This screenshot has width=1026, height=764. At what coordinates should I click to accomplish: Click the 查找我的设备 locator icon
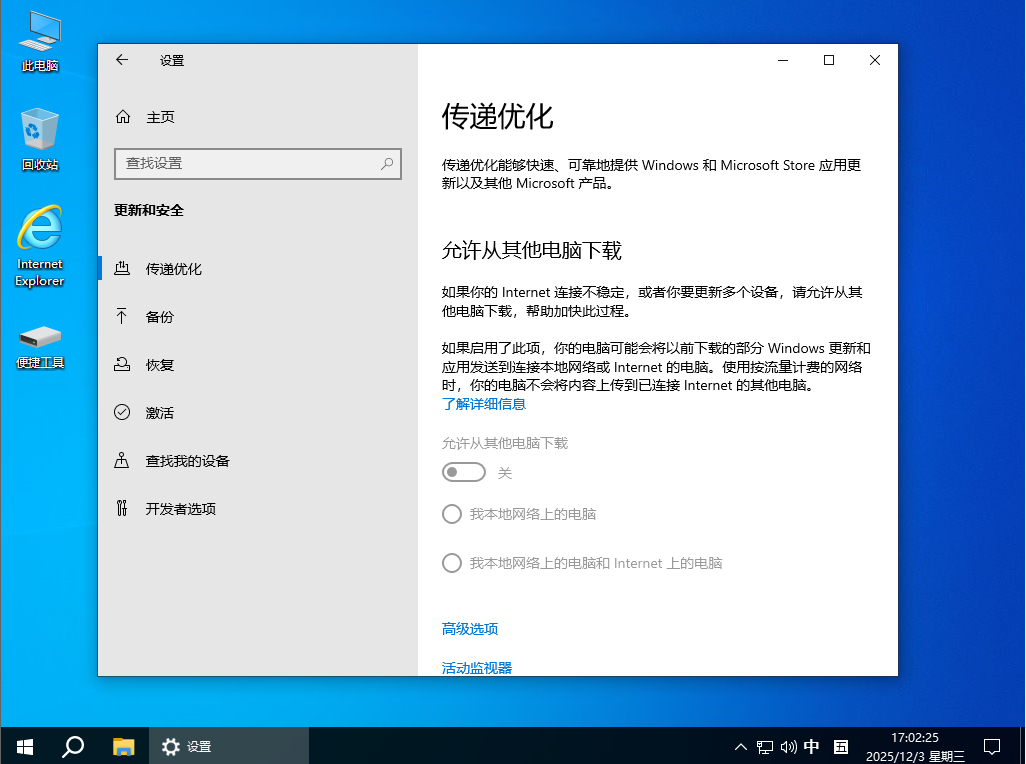coord(122,460)
